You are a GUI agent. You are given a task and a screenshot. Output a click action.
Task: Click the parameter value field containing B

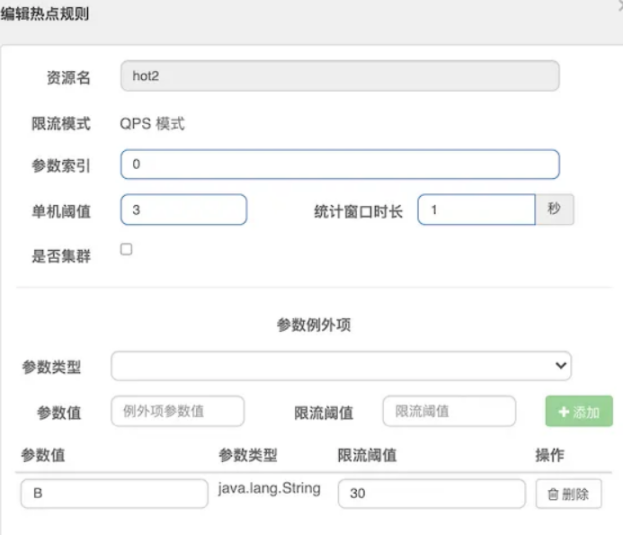[x=114, y=494]
